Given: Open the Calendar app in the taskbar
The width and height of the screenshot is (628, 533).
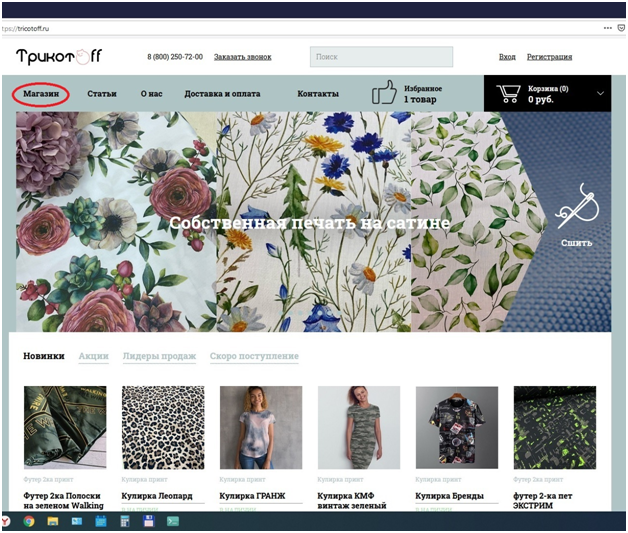Looking at the screenshot, I should tap(101, 521).
